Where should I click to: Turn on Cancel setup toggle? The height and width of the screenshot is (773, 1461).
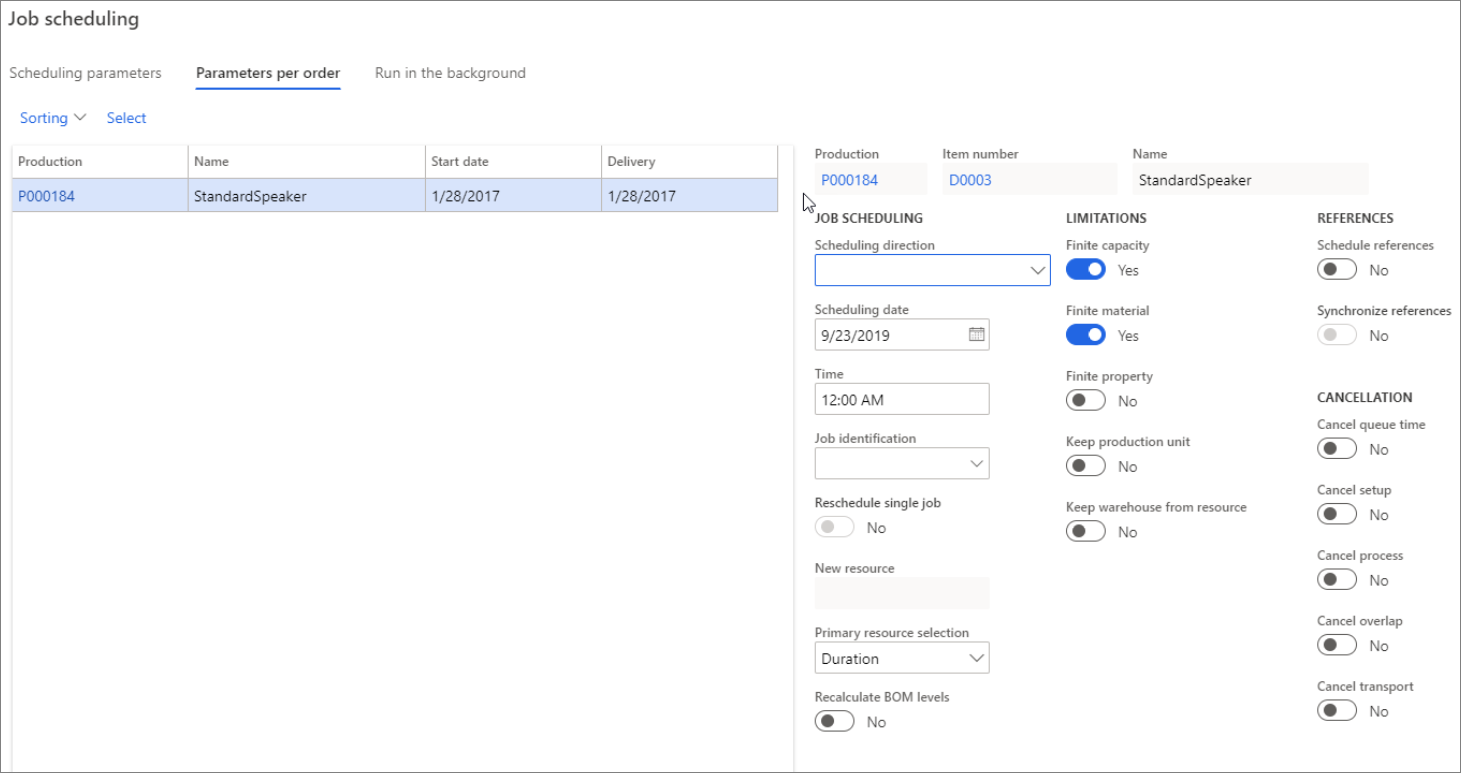pyautogui.click(x=1337, y=515)
